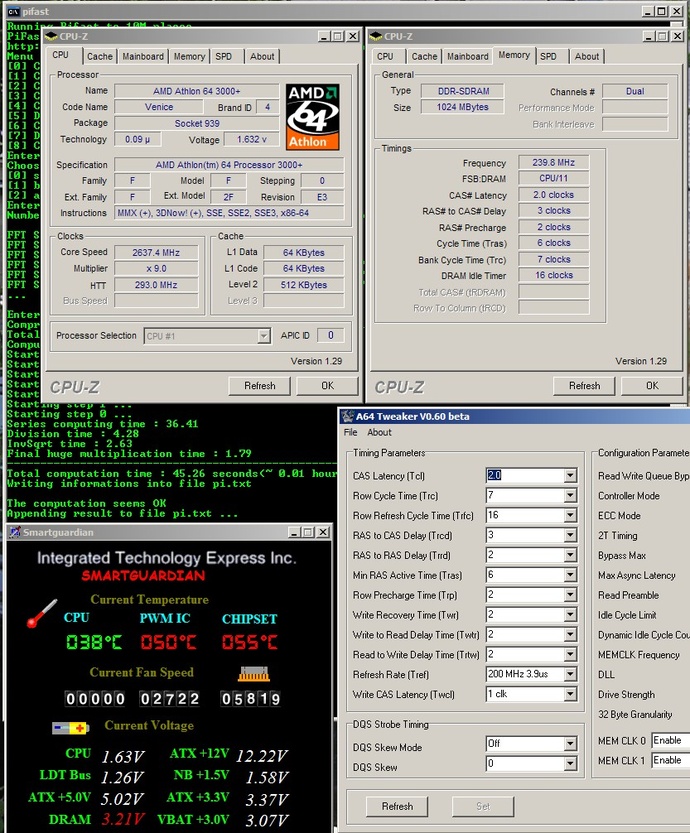
Task: Expand the Read to Write Delay dropdown
Action: point(570,654)
